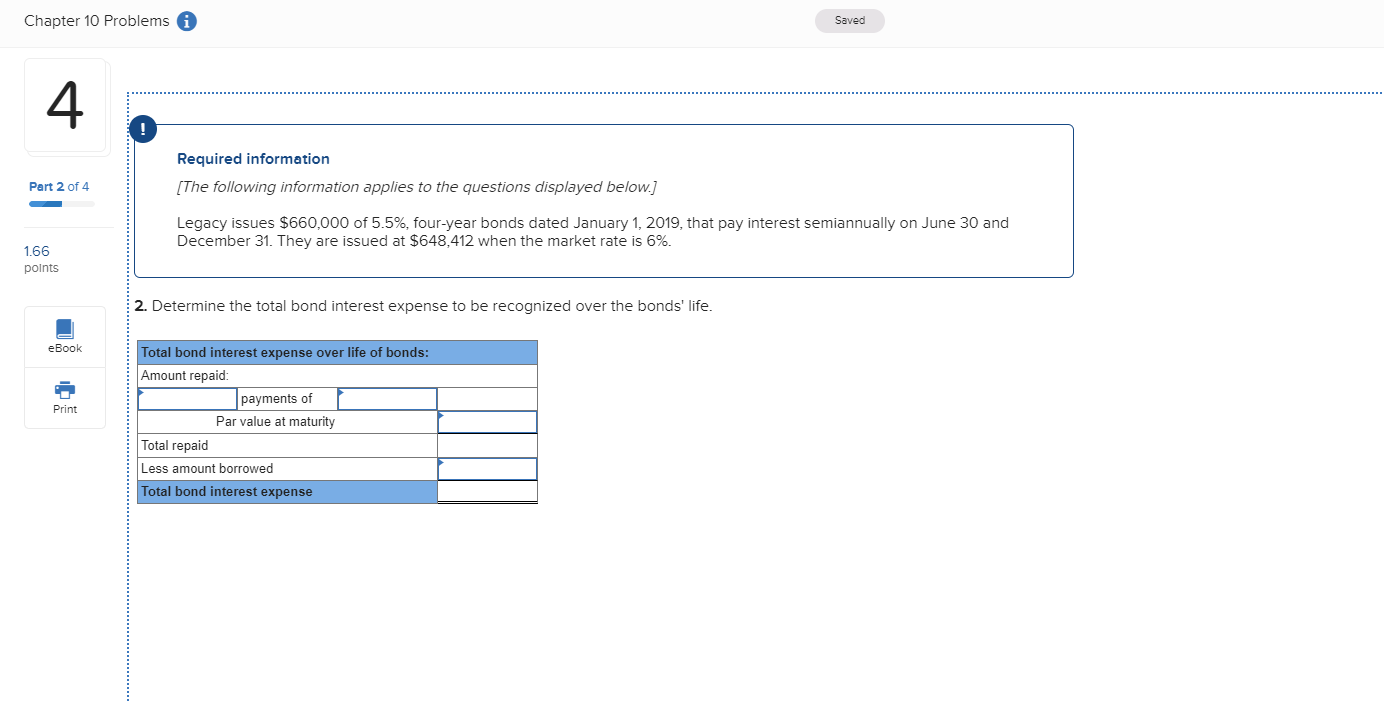
Task: Click the Chapter 10 Problems title
Action: [x=97, y=20]
